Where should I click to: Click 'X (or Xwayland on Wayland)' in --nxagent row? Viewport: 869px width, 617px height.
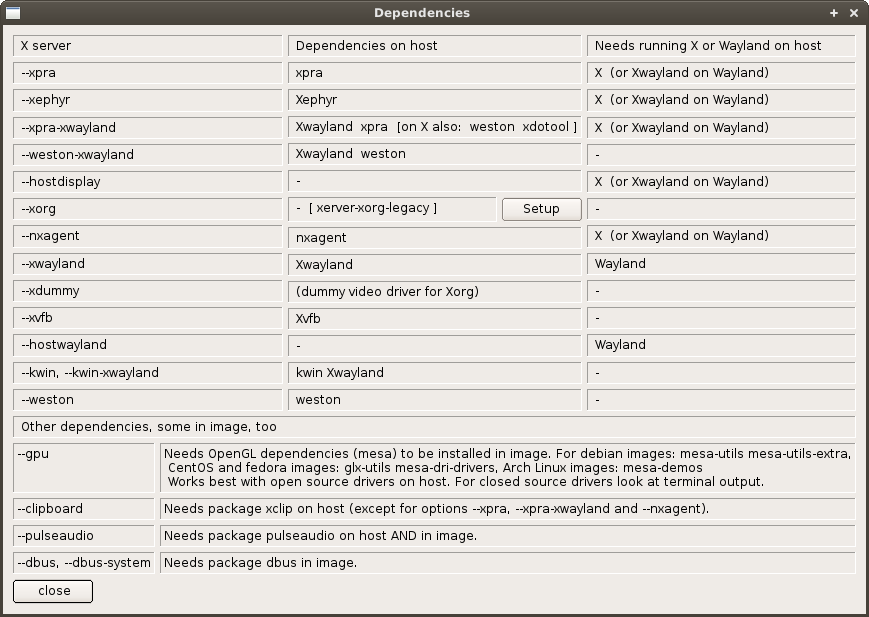click(721, 236)
